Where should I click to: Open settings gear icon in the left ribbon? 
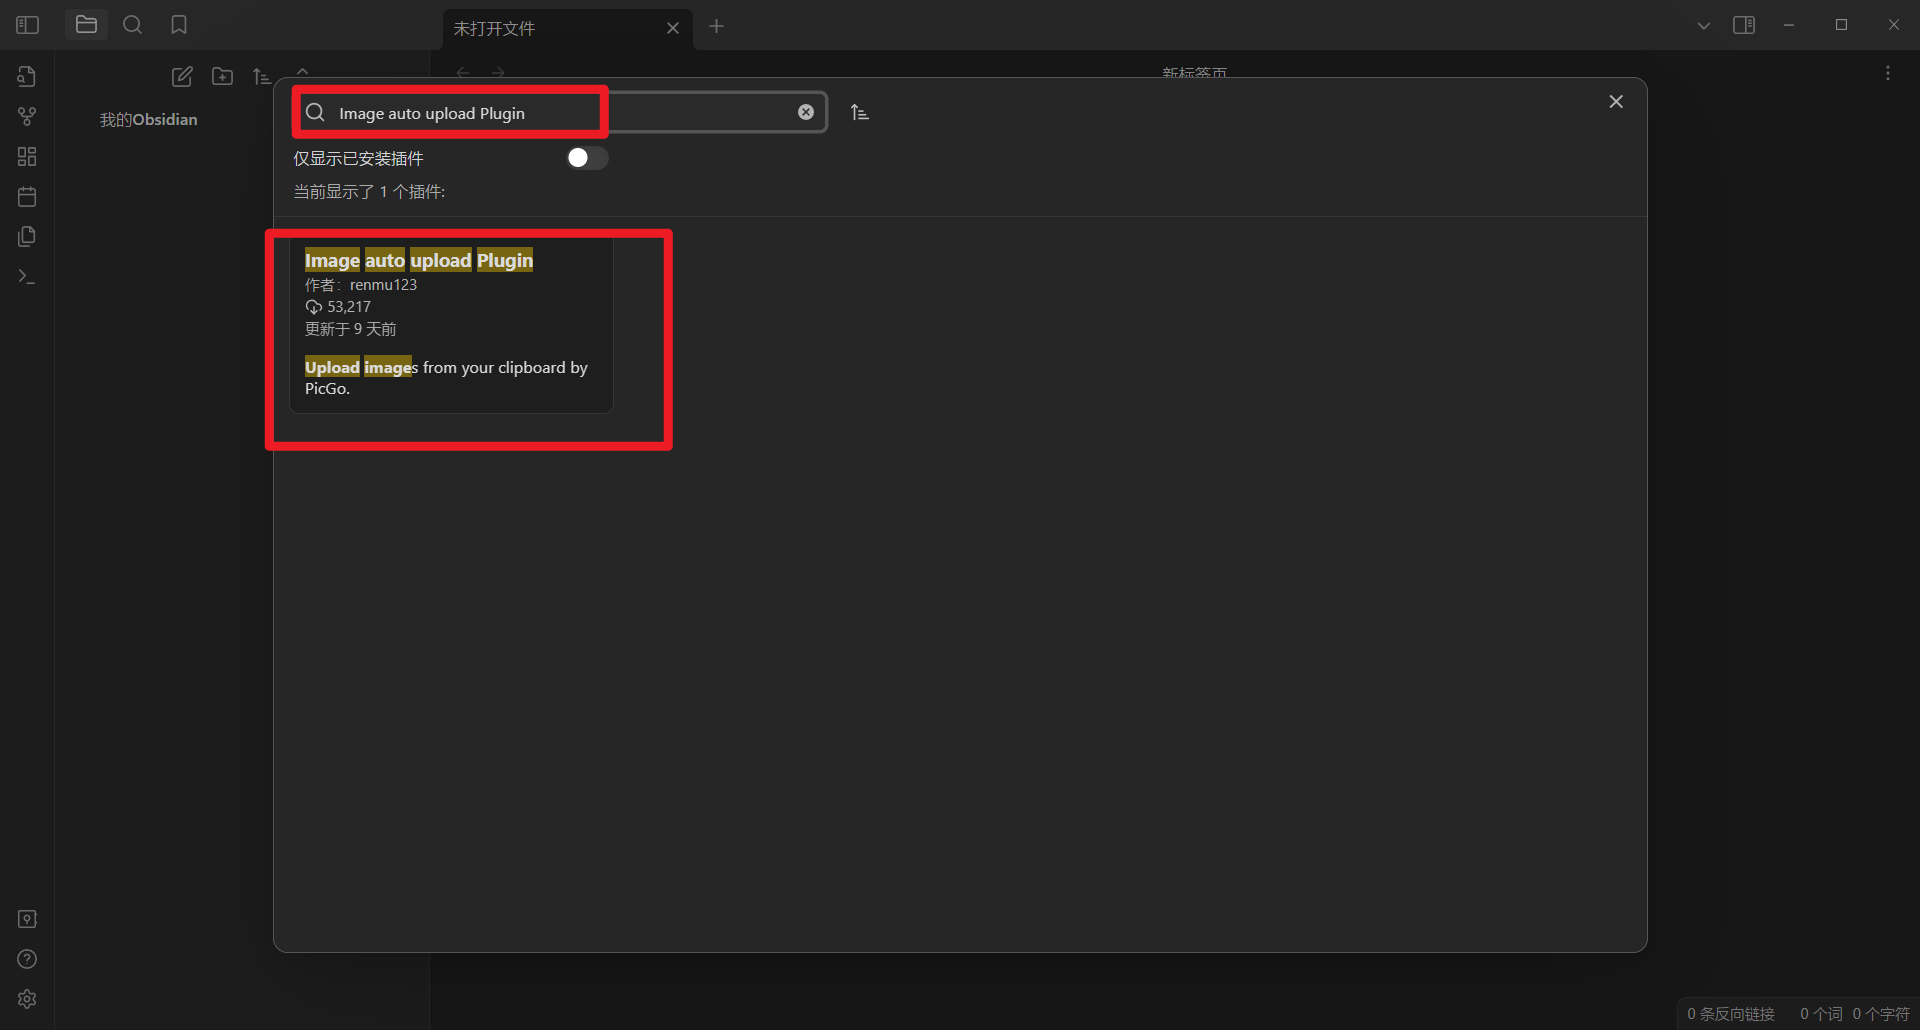coord(27,999)
